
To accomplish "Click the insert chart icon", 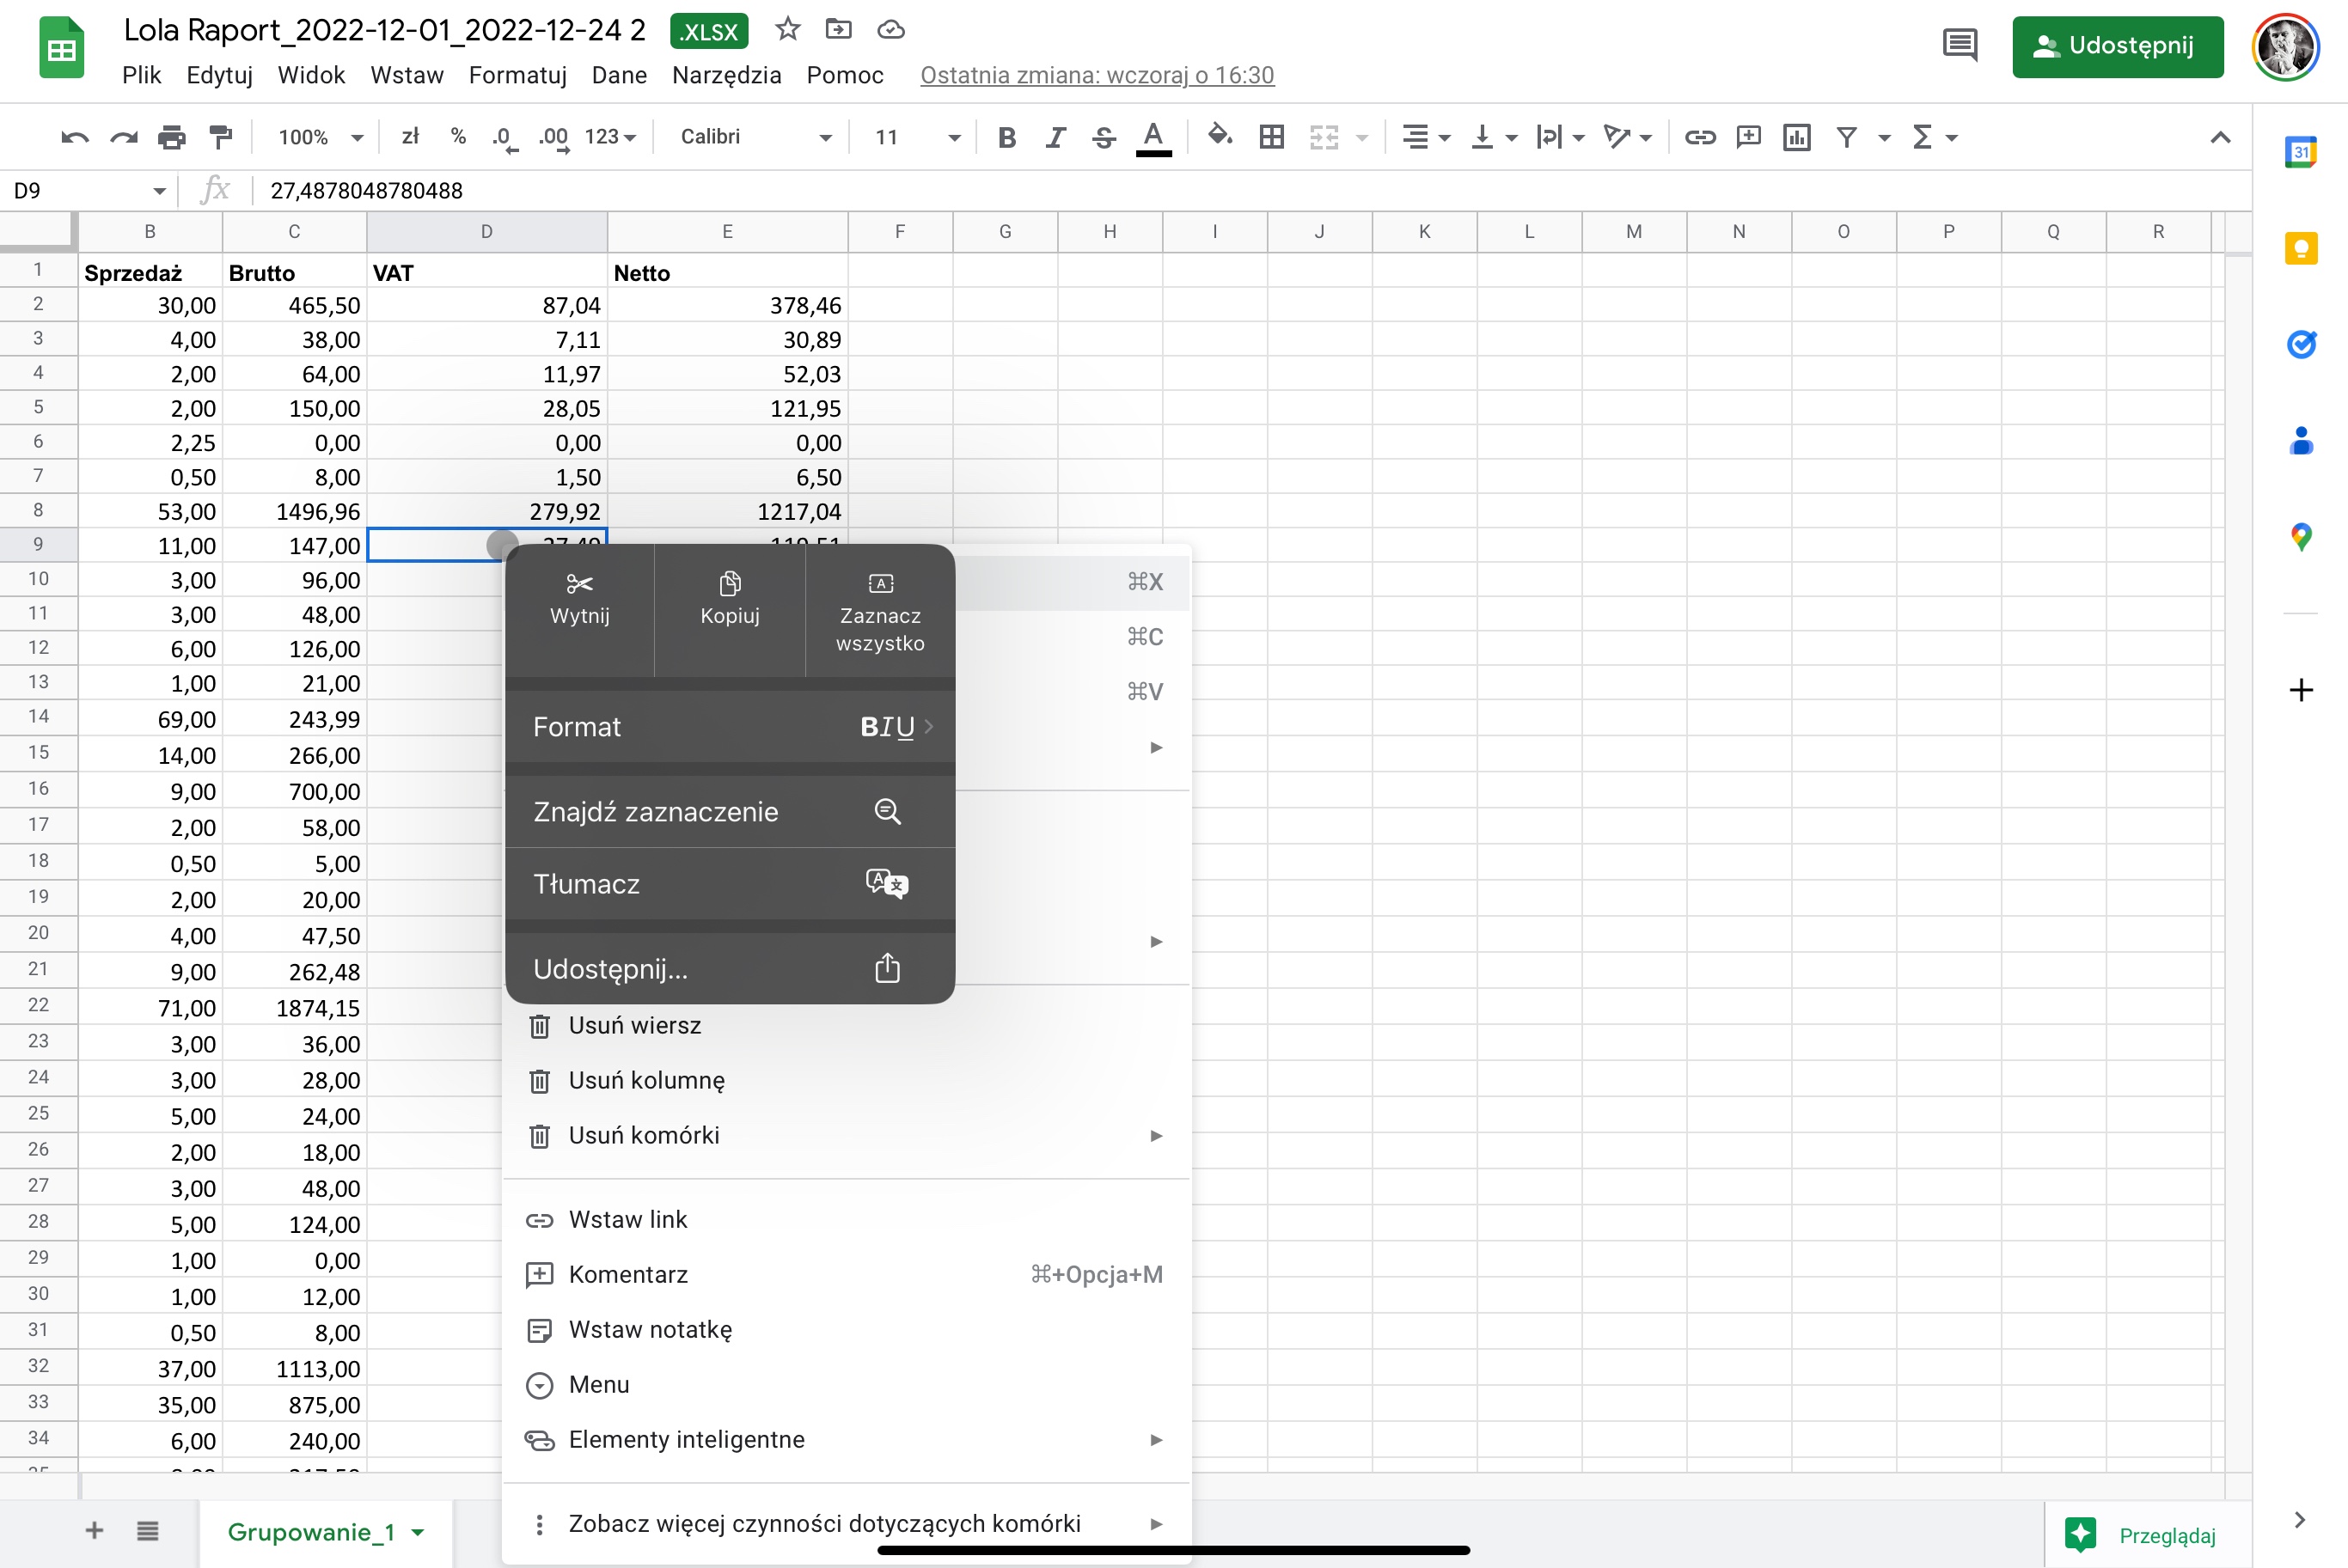I will click(x=1796, y=137).
